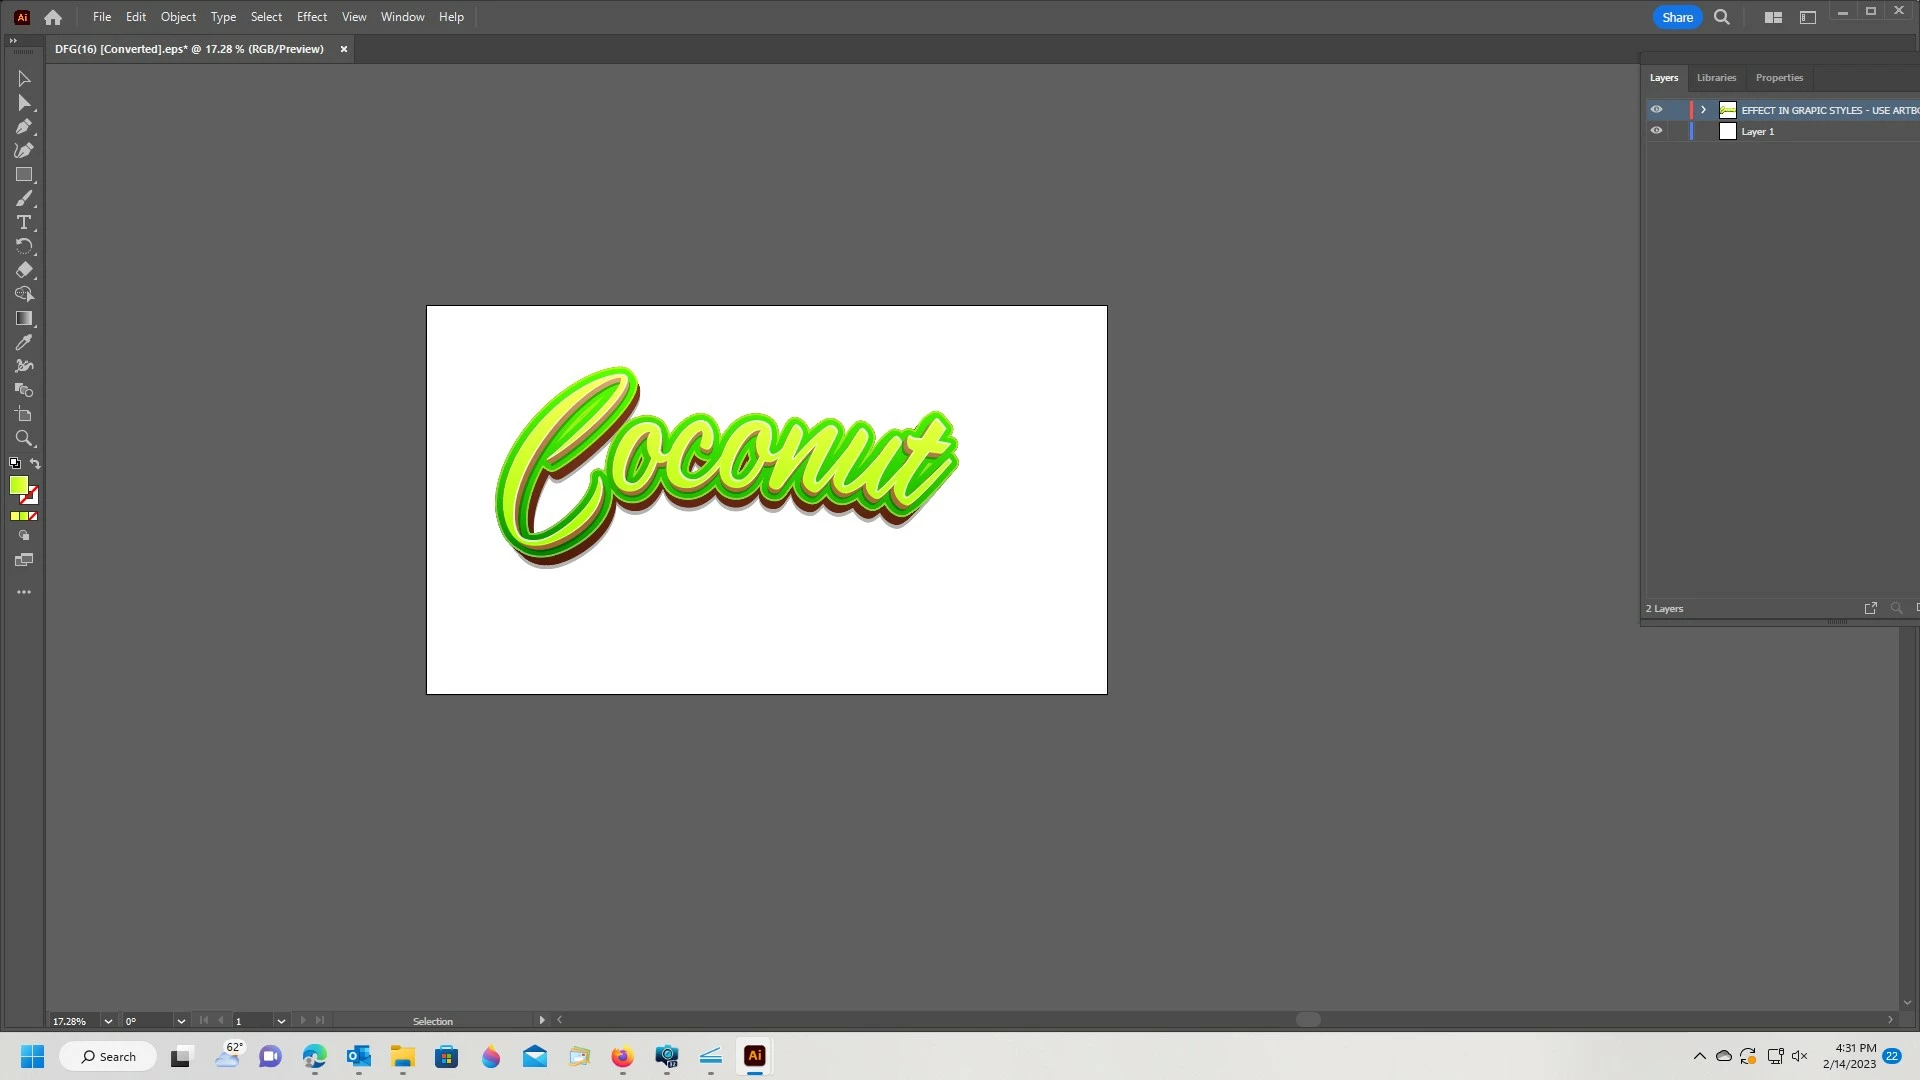Select the Rectangle tool
Screen dimensions: 1920x1080
click(24, 175)
